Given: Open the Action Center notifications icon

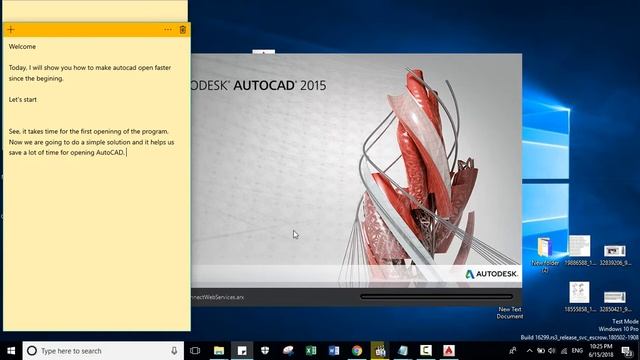Looking at the screenshot, I should 627,351.
